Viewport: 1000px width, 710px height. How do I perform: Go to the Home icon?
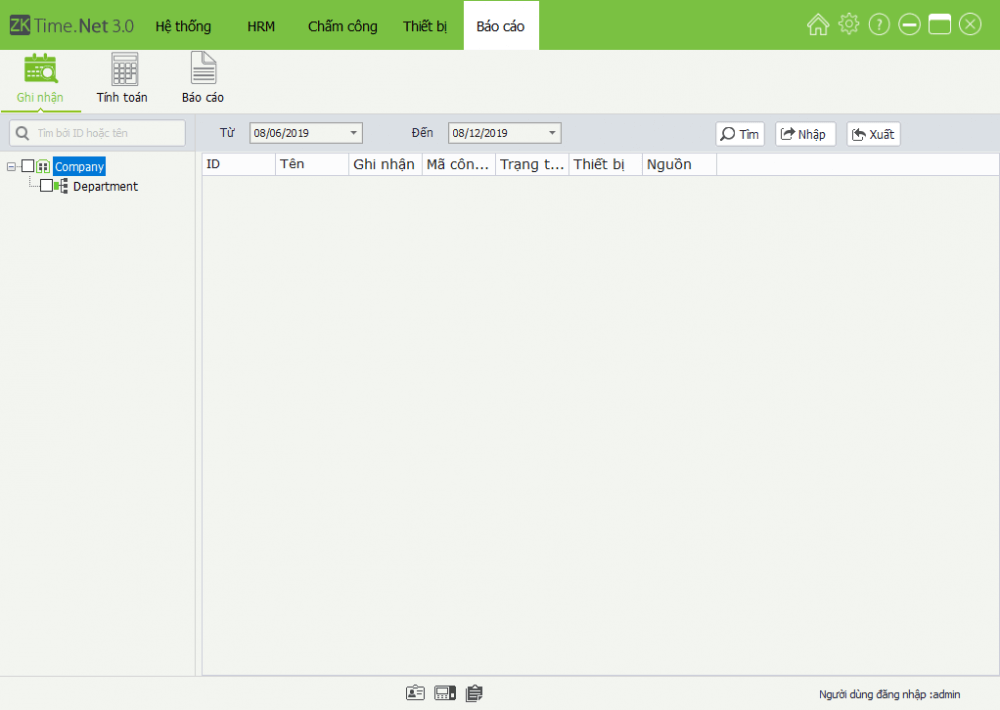pyautogui.click(x=818, y=25)
